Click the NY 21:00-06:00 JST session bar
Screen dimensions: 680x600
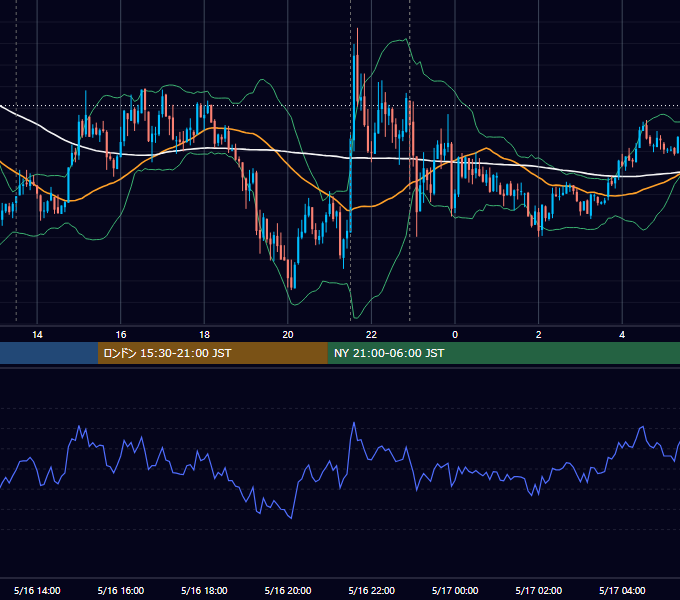pyautogui.click(x=503, y=353)
